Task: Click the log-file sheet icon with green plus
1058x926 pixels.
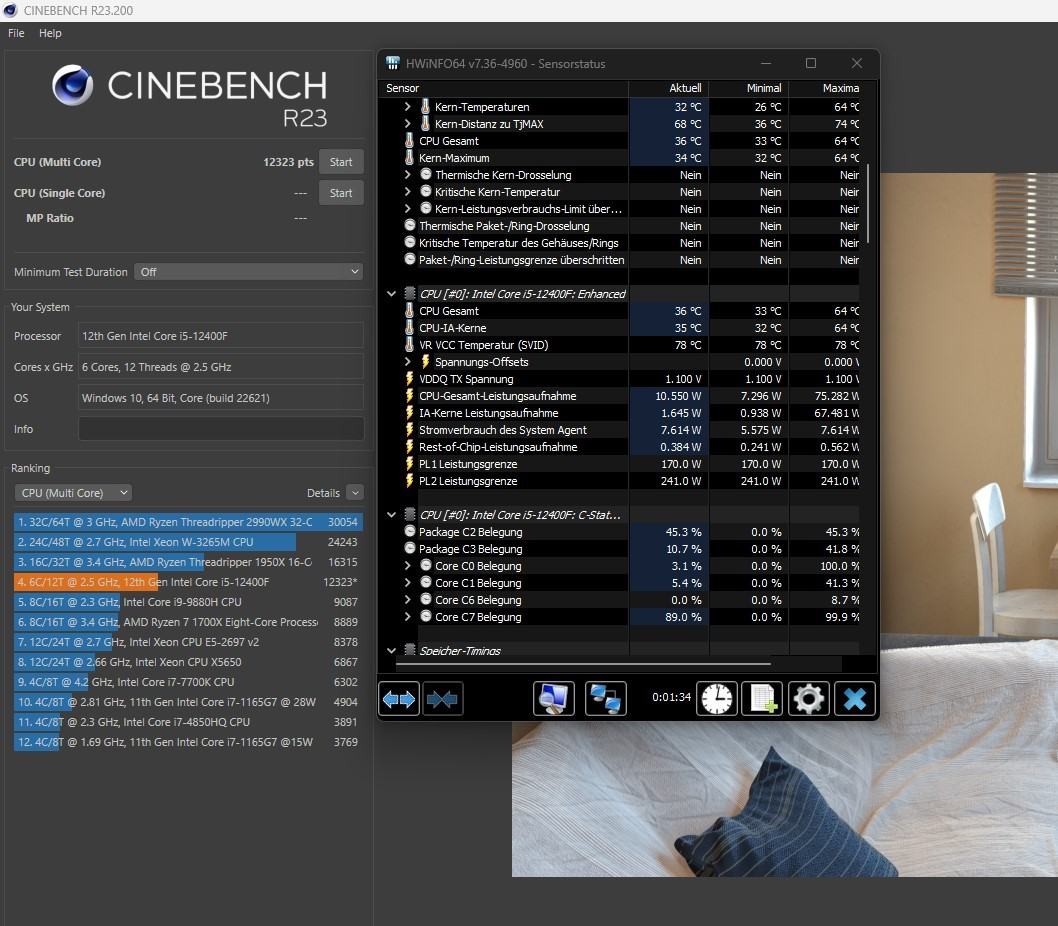Action: (x=762, y=699)
